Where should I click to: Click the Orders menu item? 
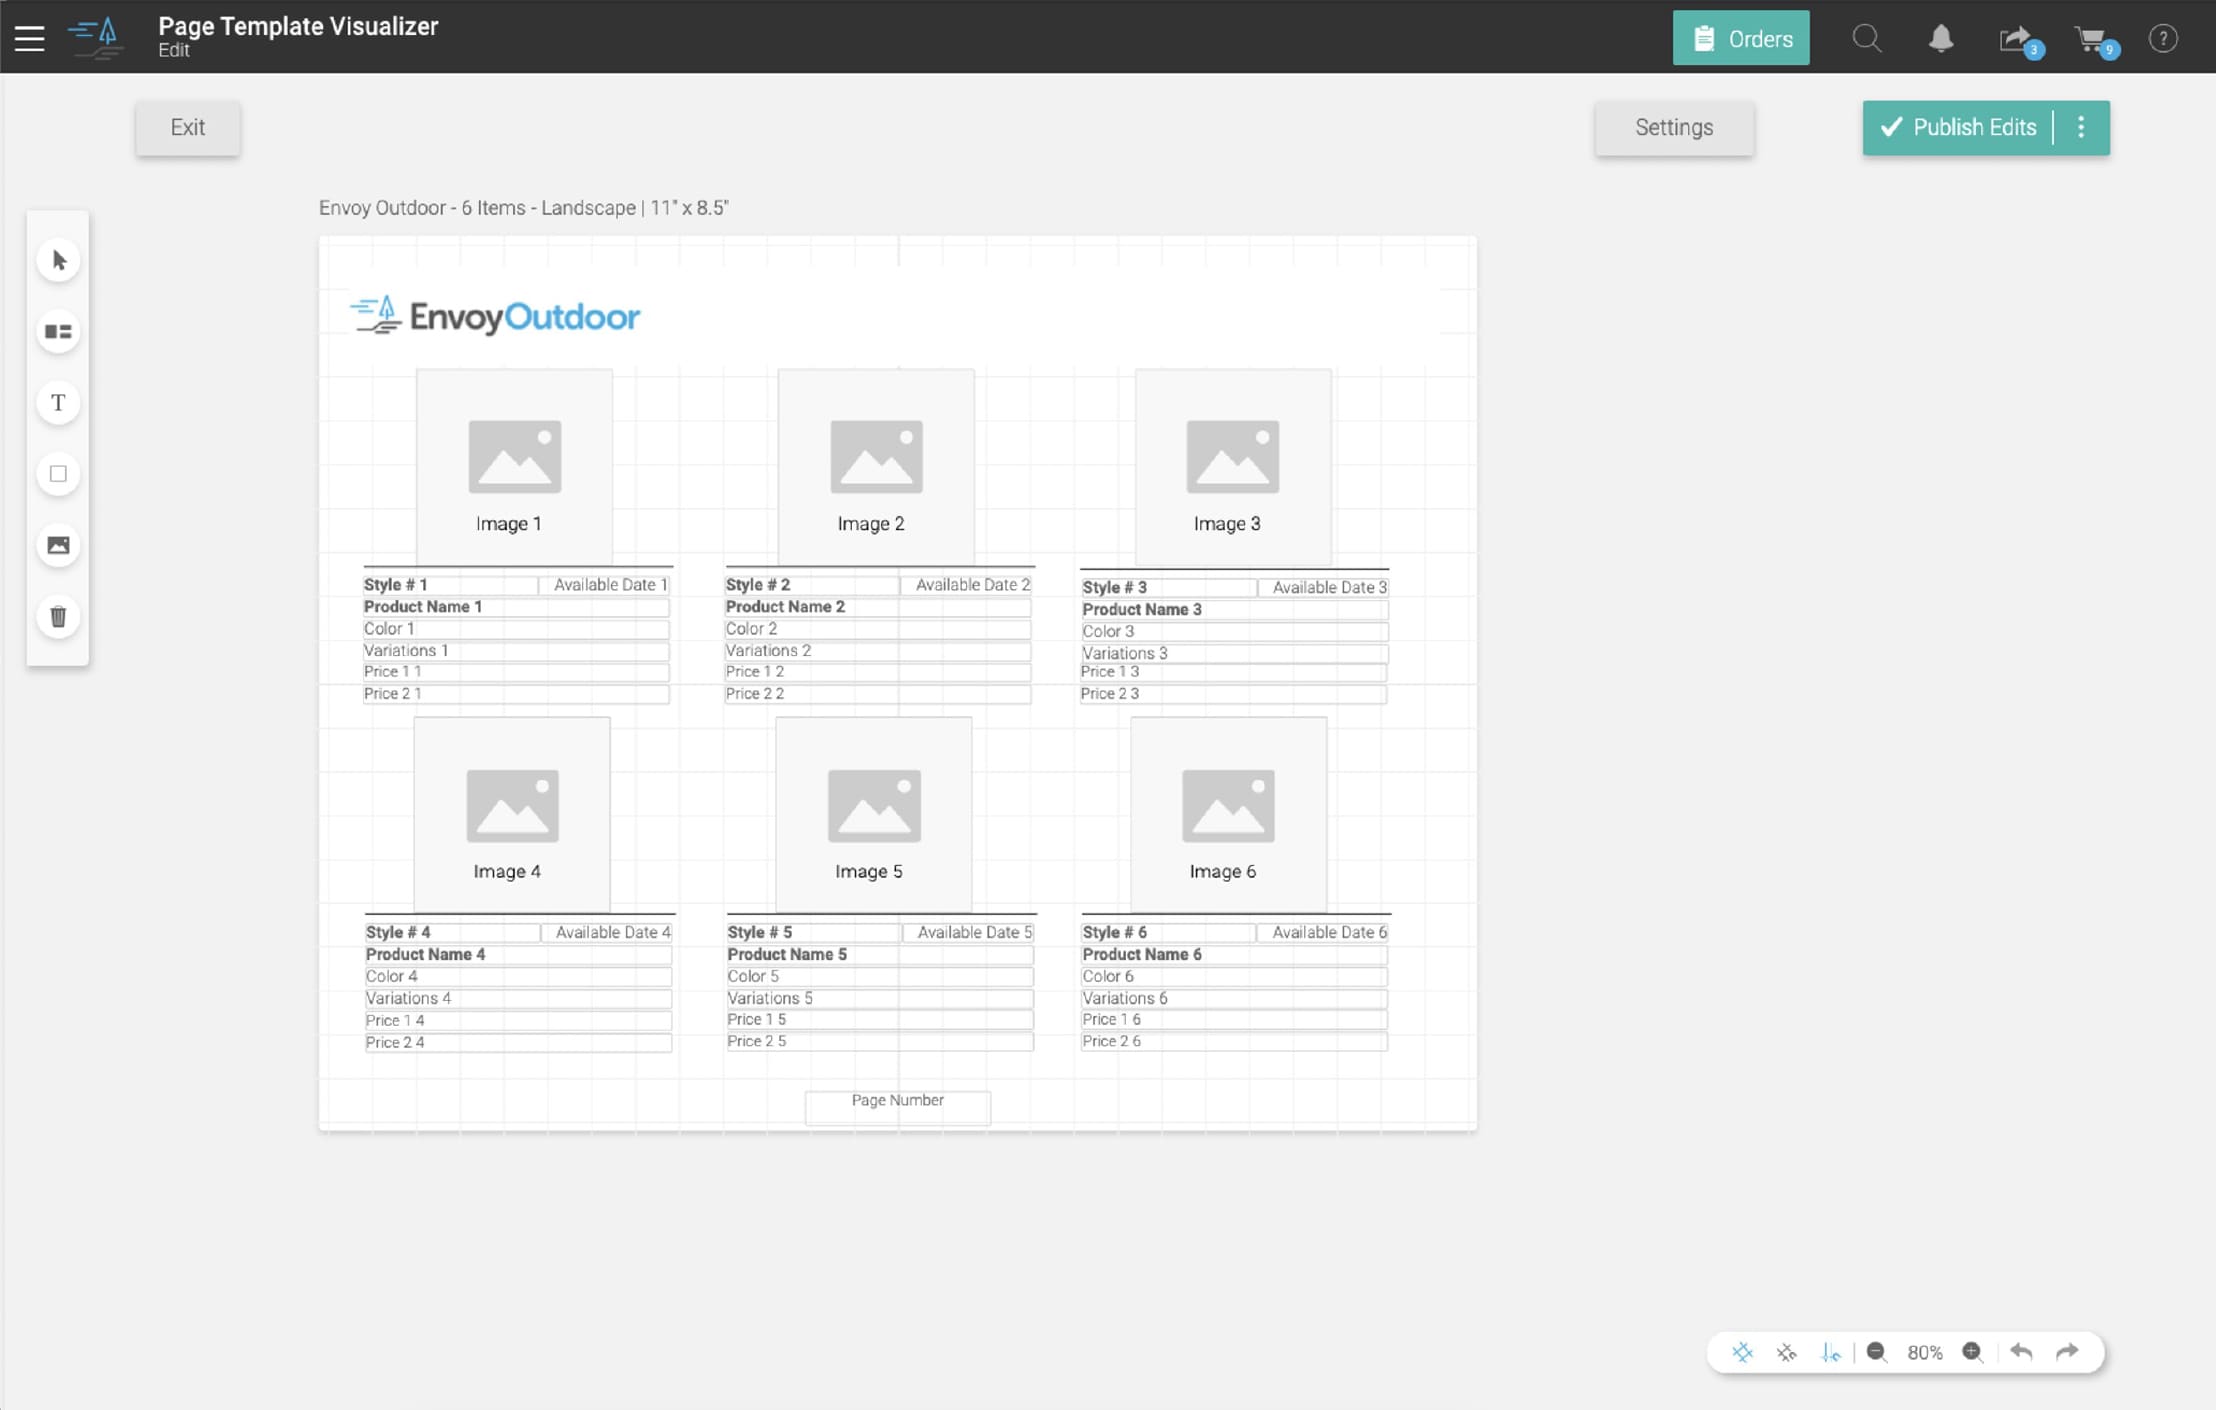1741,37
